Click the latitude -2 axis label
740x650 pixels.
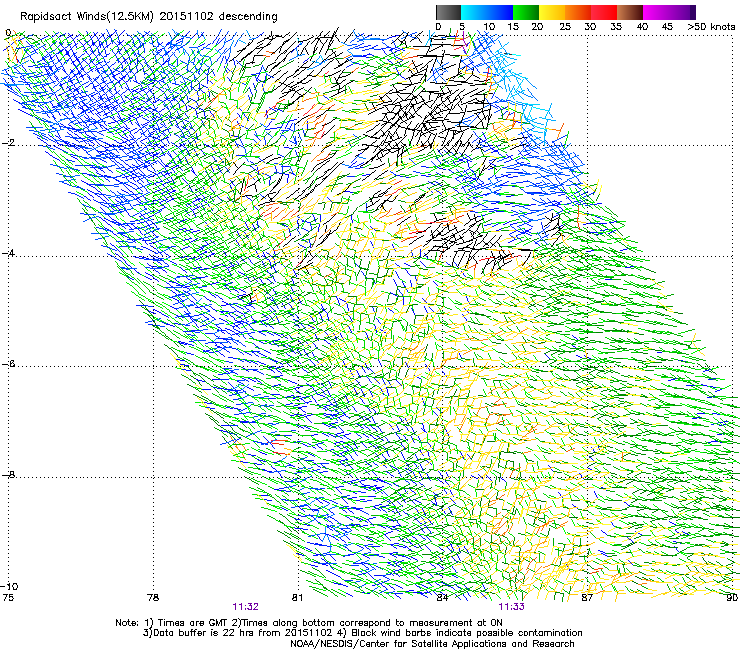[x=8, y=143]
